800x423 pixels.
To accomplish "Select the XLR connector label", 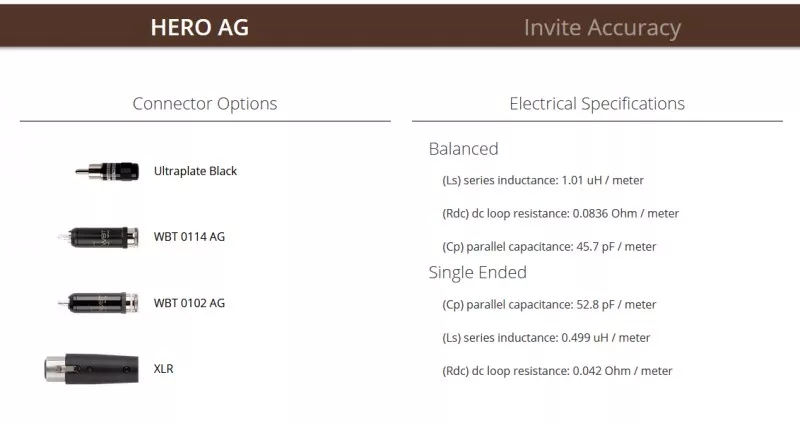I will [163, 369].
